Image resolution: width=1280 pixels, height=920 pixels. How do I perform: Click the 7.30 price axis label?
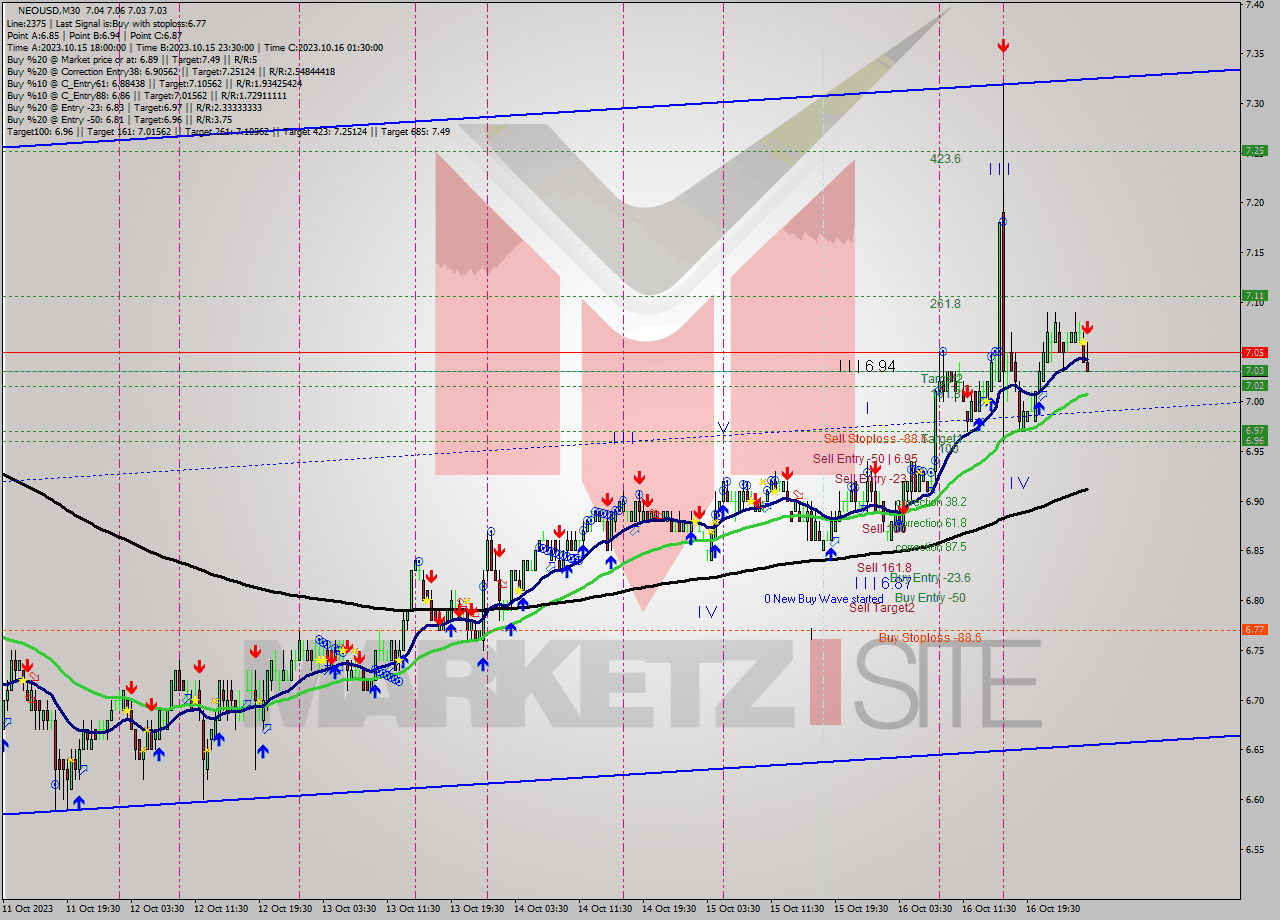tap(1254, 104)
